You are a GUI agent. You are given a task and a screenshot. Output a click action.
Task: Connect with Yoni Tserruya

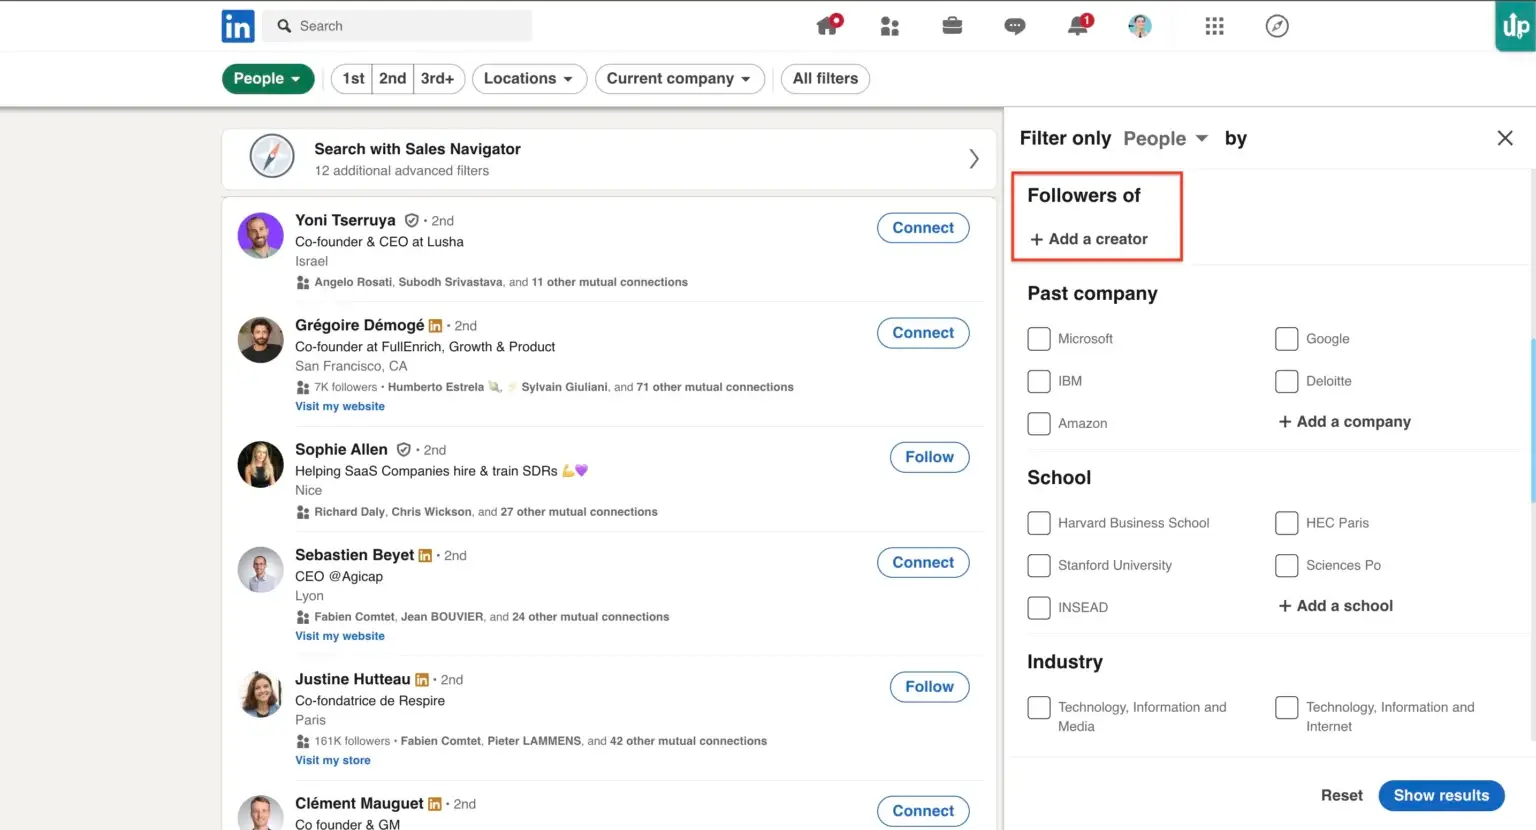(923, 228)
